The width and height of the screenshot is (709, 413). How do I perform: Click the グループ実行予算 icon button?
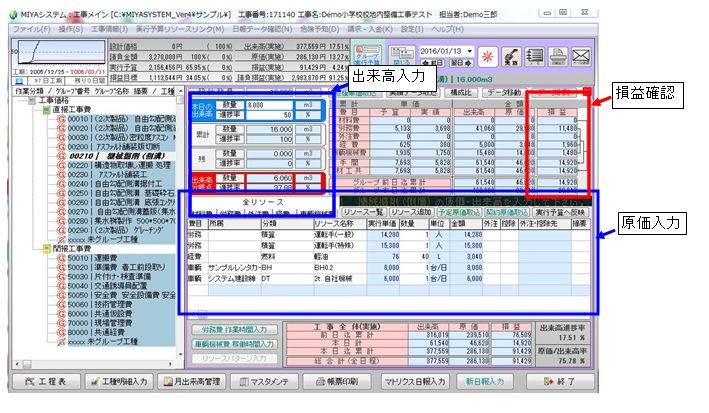[x=367, y=56]
